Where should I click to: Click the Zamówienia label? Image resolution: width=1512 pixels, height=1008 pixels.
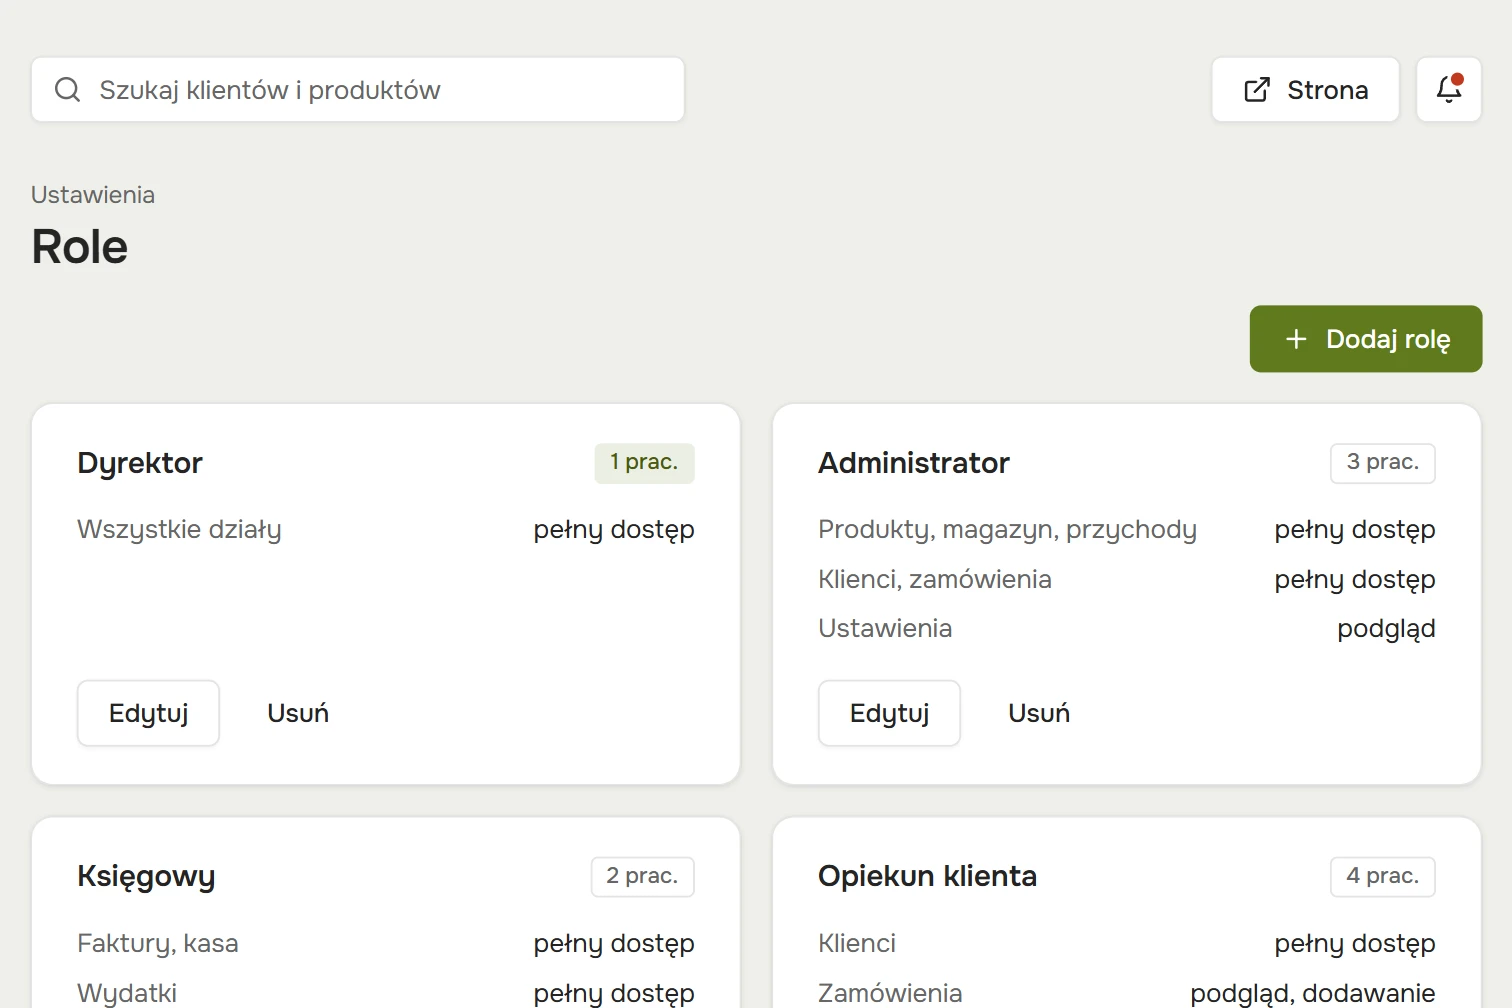click(x=890, y=993)
